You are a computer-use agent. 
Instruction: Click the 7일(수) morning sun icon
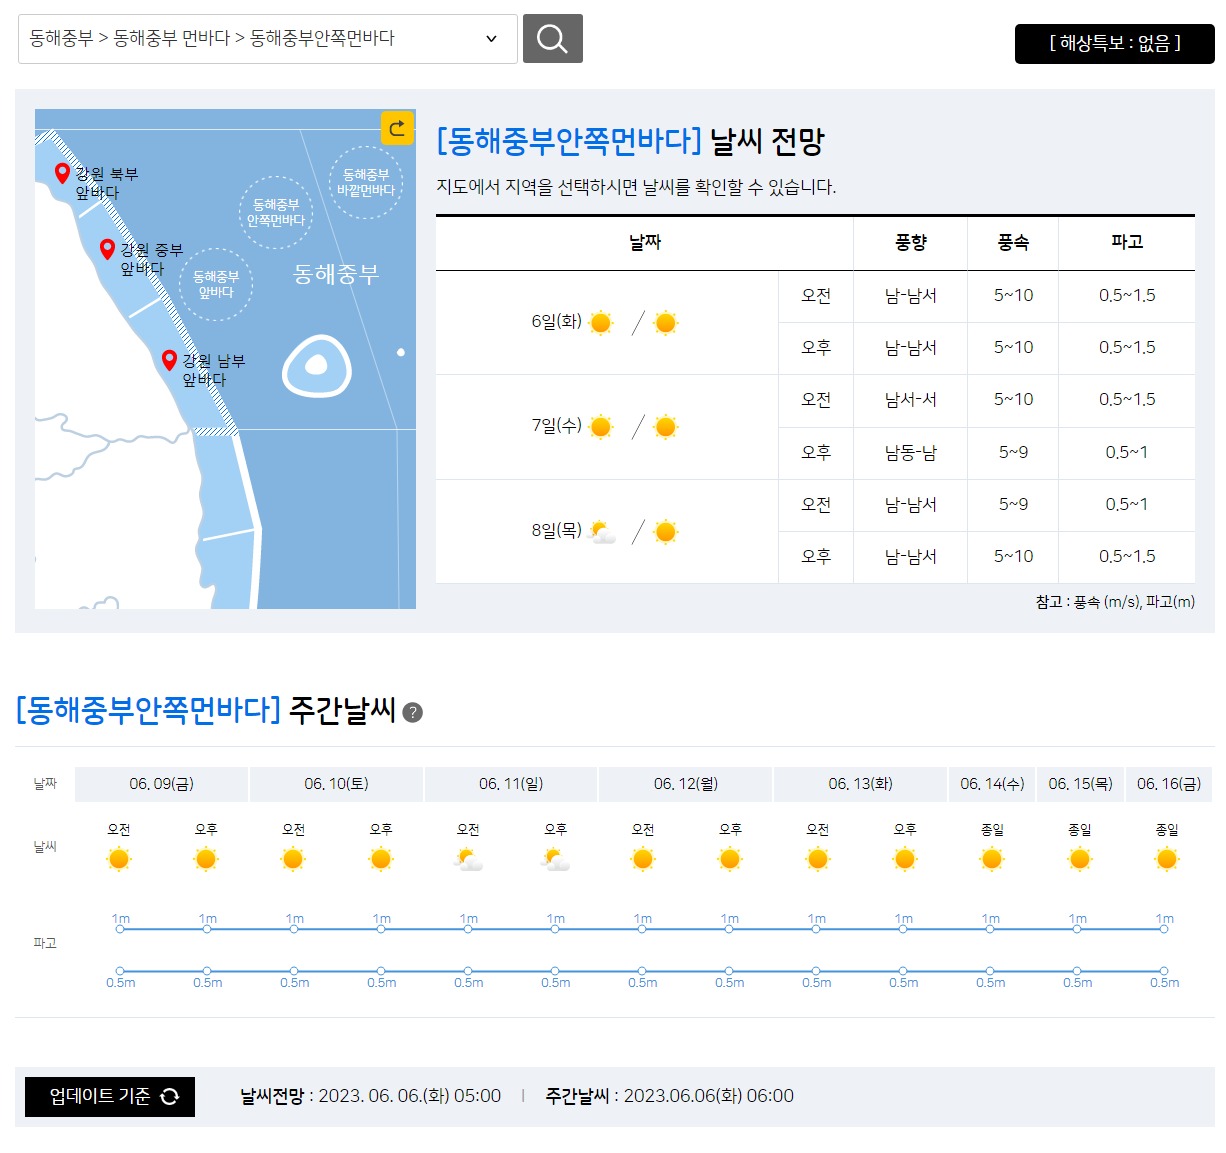tap(601, 427)
